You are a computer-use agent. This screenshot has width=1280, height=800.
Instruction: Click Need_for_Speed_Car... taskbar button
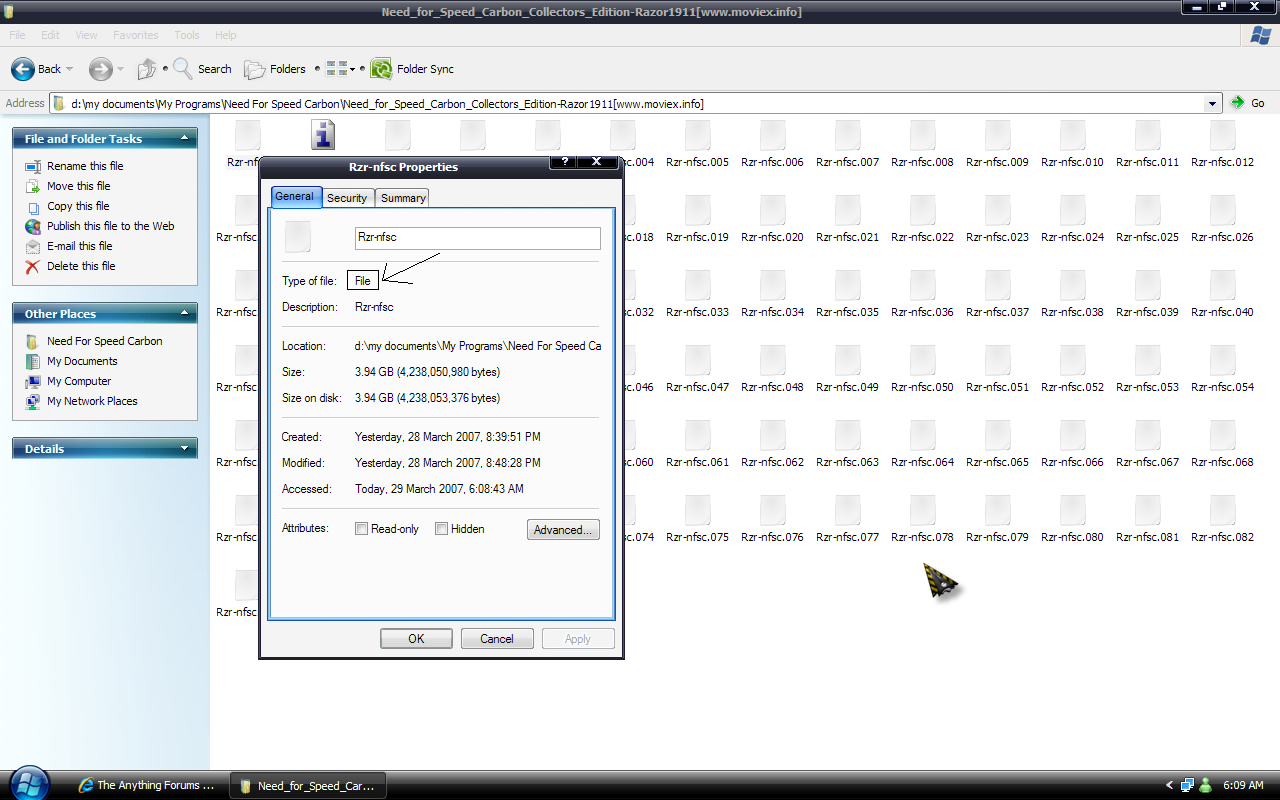click(x=307, y=785)
